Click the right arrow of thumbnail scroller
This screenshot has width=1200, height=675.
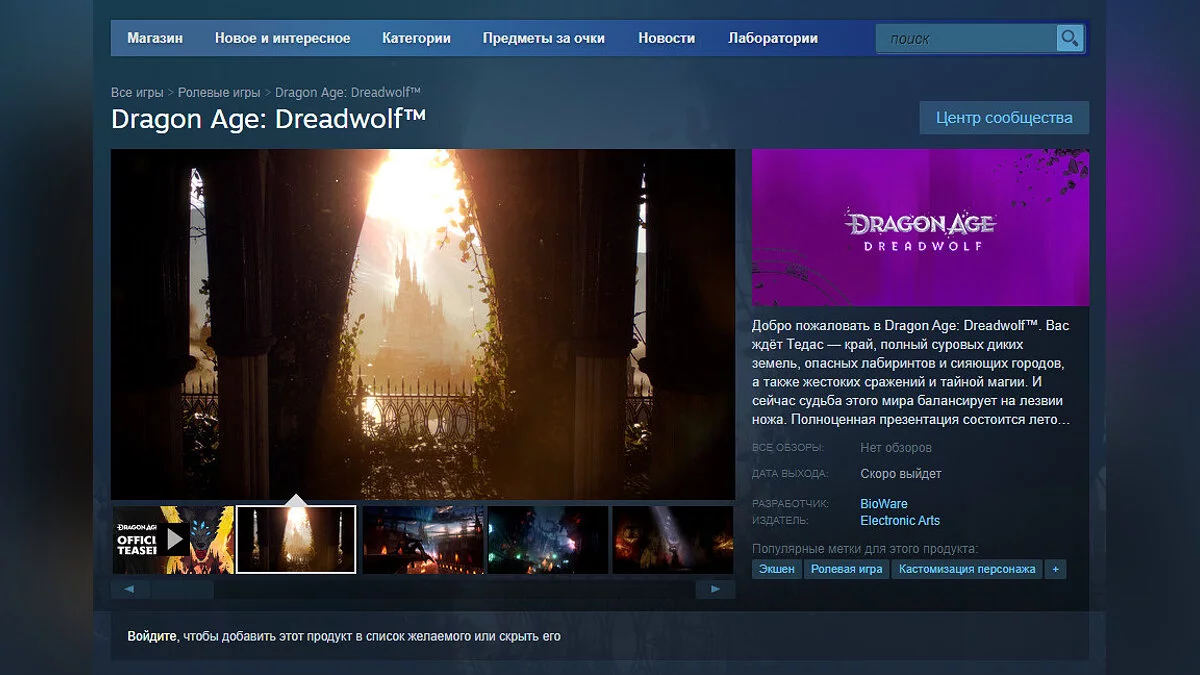click(715, 590)
